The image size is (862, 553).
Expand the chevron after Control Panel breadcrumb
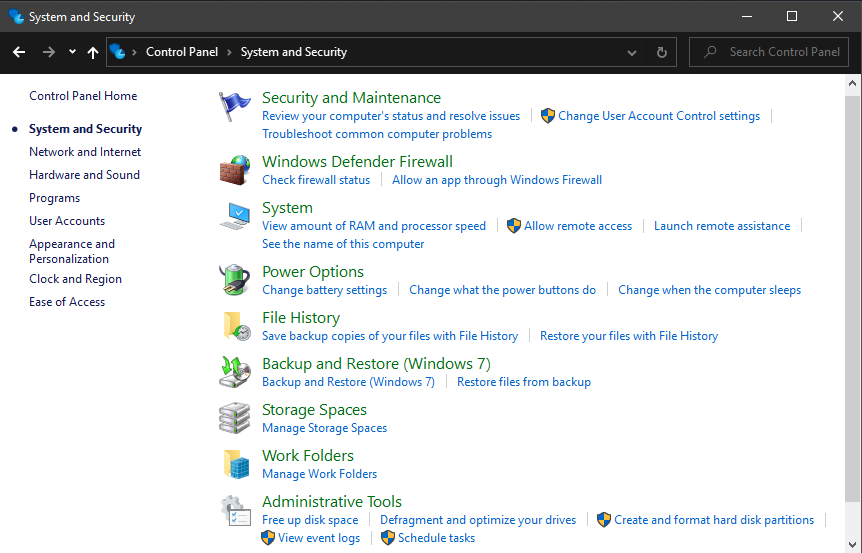[229, 52]
